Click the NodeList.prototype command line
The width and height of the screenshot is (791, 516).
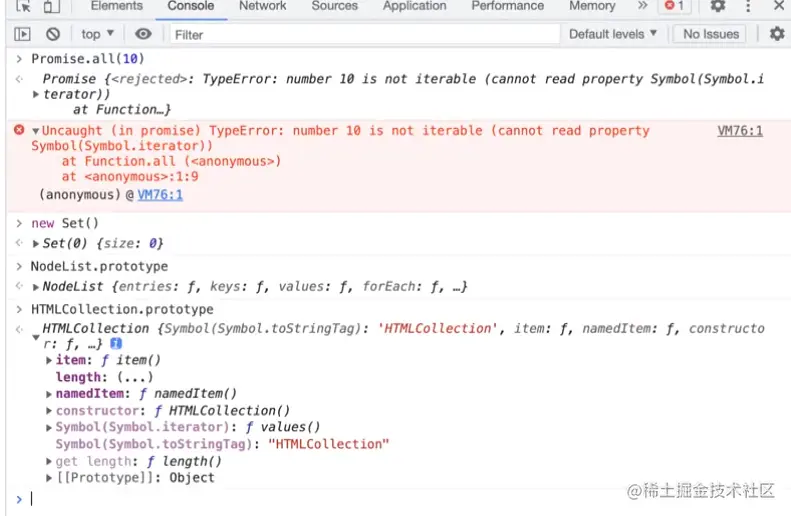point(99,266)
